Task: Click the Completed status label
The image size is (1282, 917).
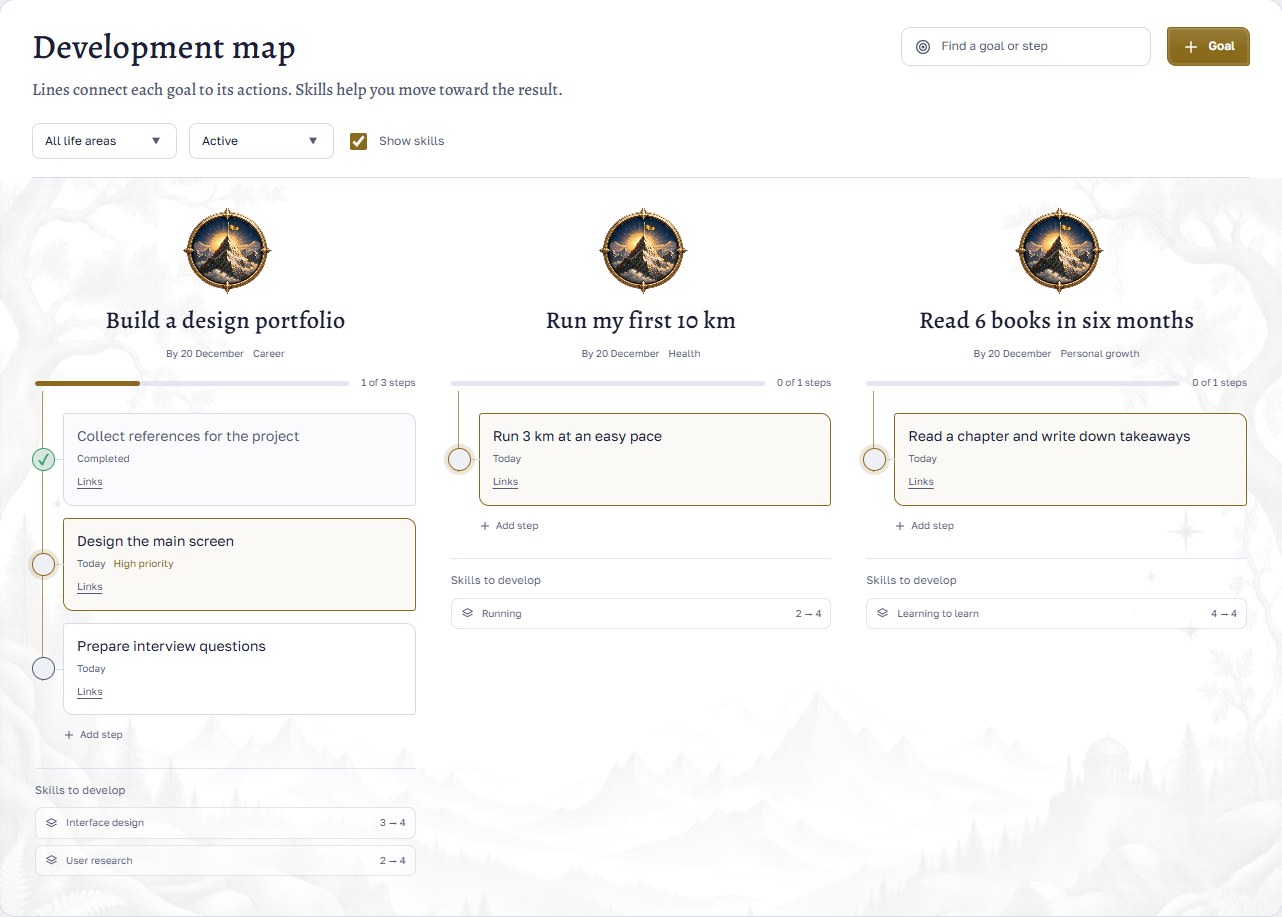Action: (103, 459)
